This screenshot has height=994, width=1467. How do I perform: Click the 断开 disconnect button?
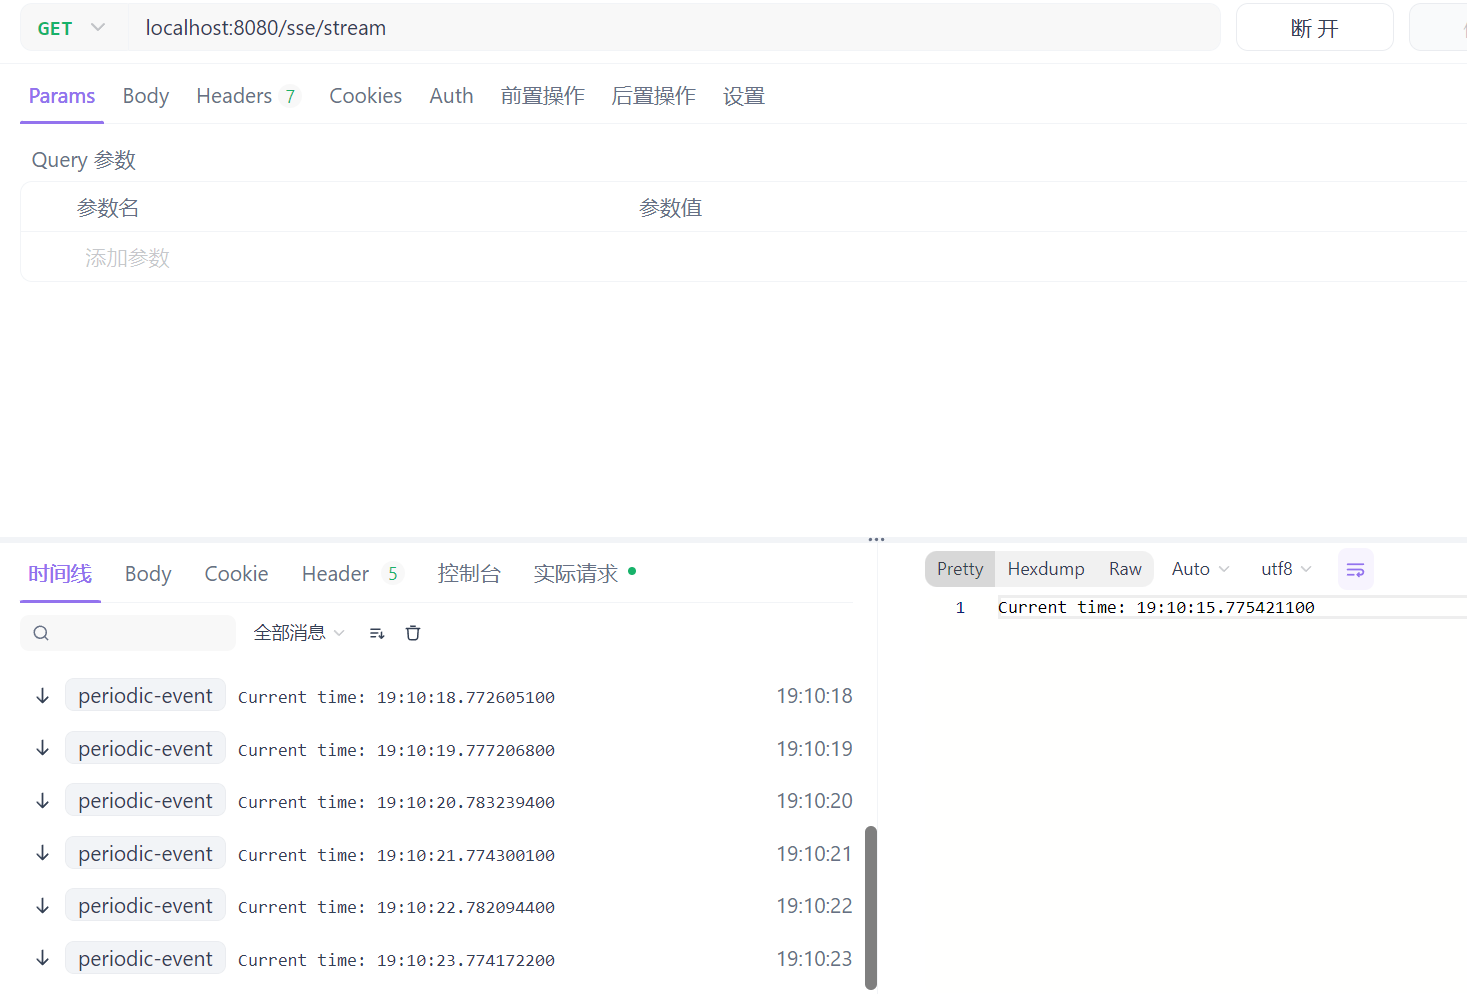coord(1314,27)
